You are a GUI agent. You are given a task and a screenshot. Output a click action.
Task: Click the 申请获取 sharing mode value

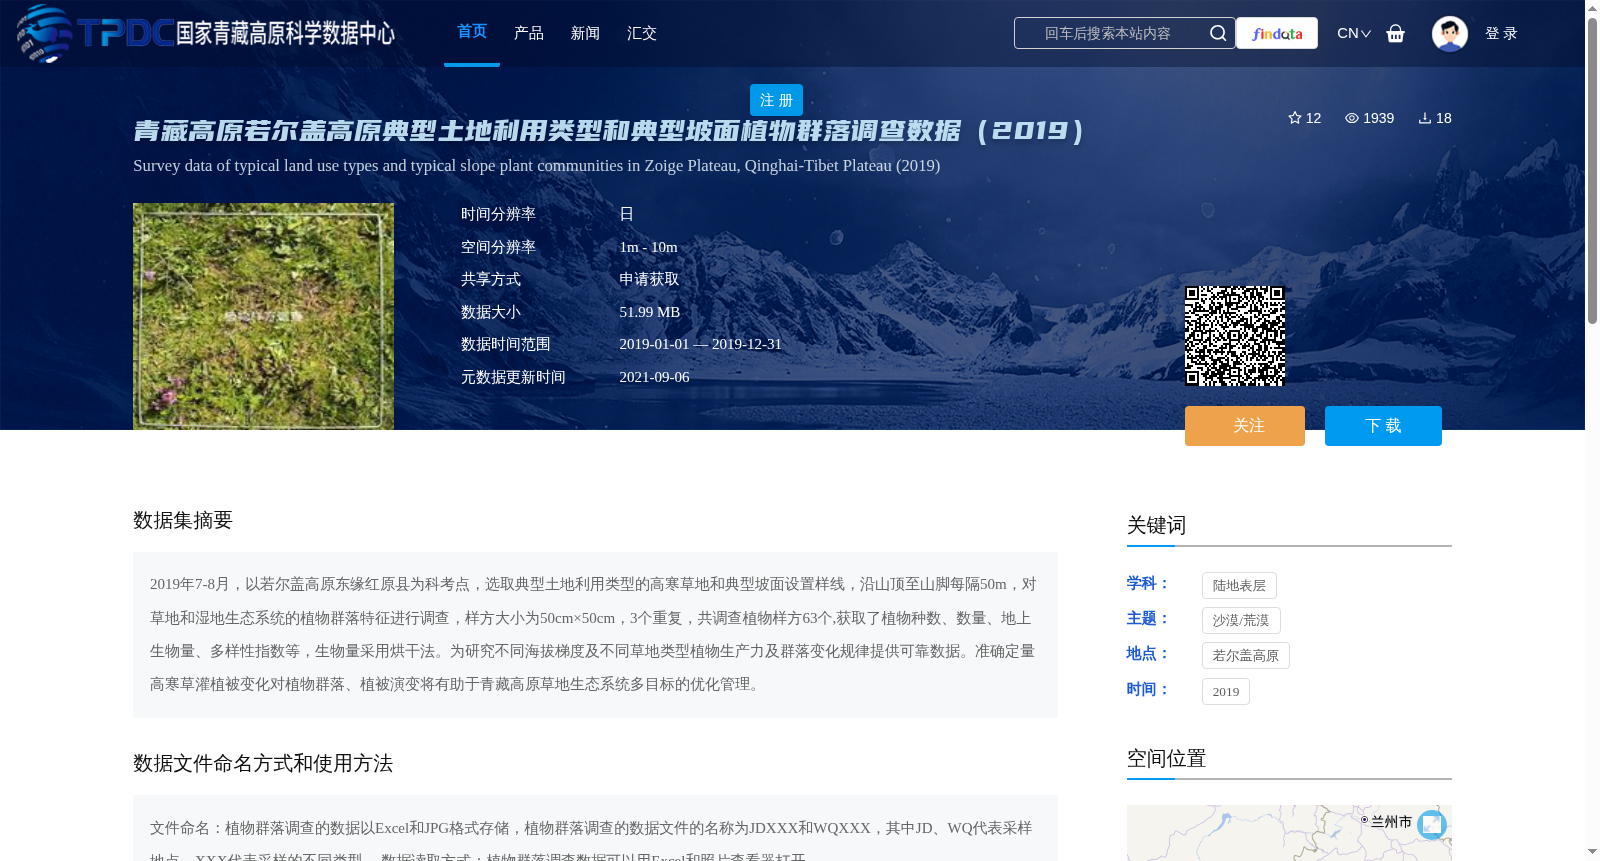pyautogui.click(x=649, y=279)
